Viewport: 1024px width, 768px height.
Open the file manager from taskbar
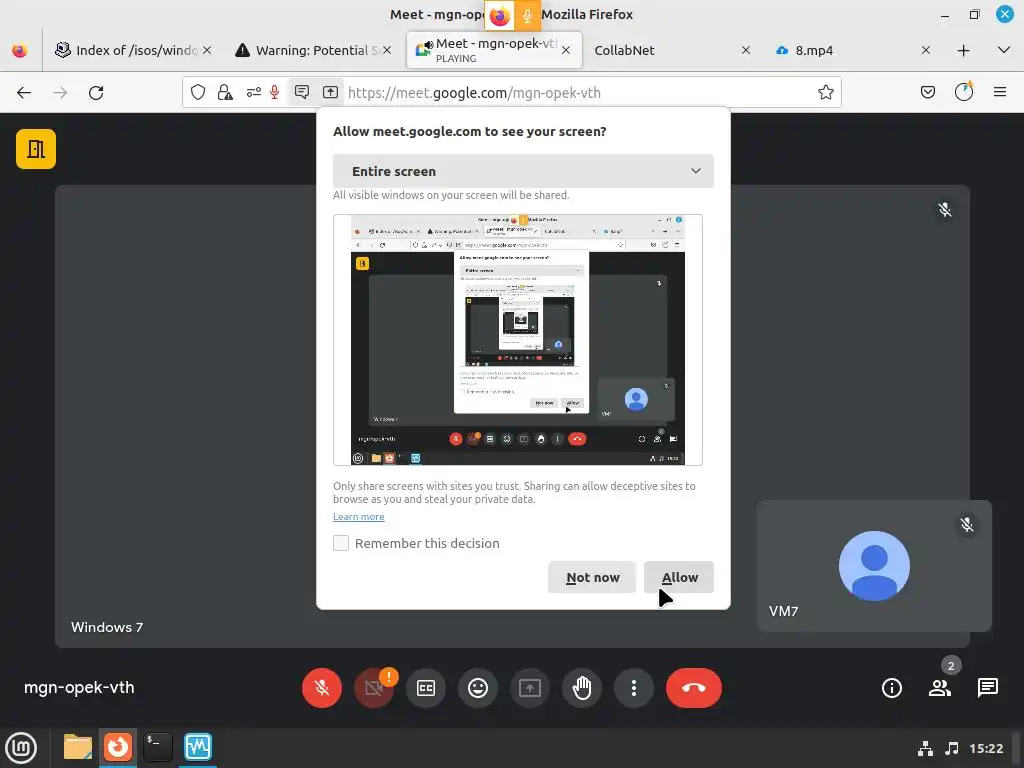[78, 748]
